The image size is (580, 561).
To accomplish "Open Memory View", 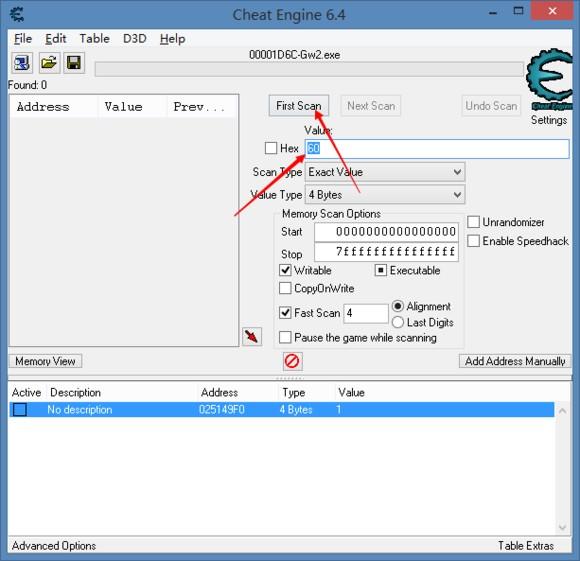I will (45, 361).
